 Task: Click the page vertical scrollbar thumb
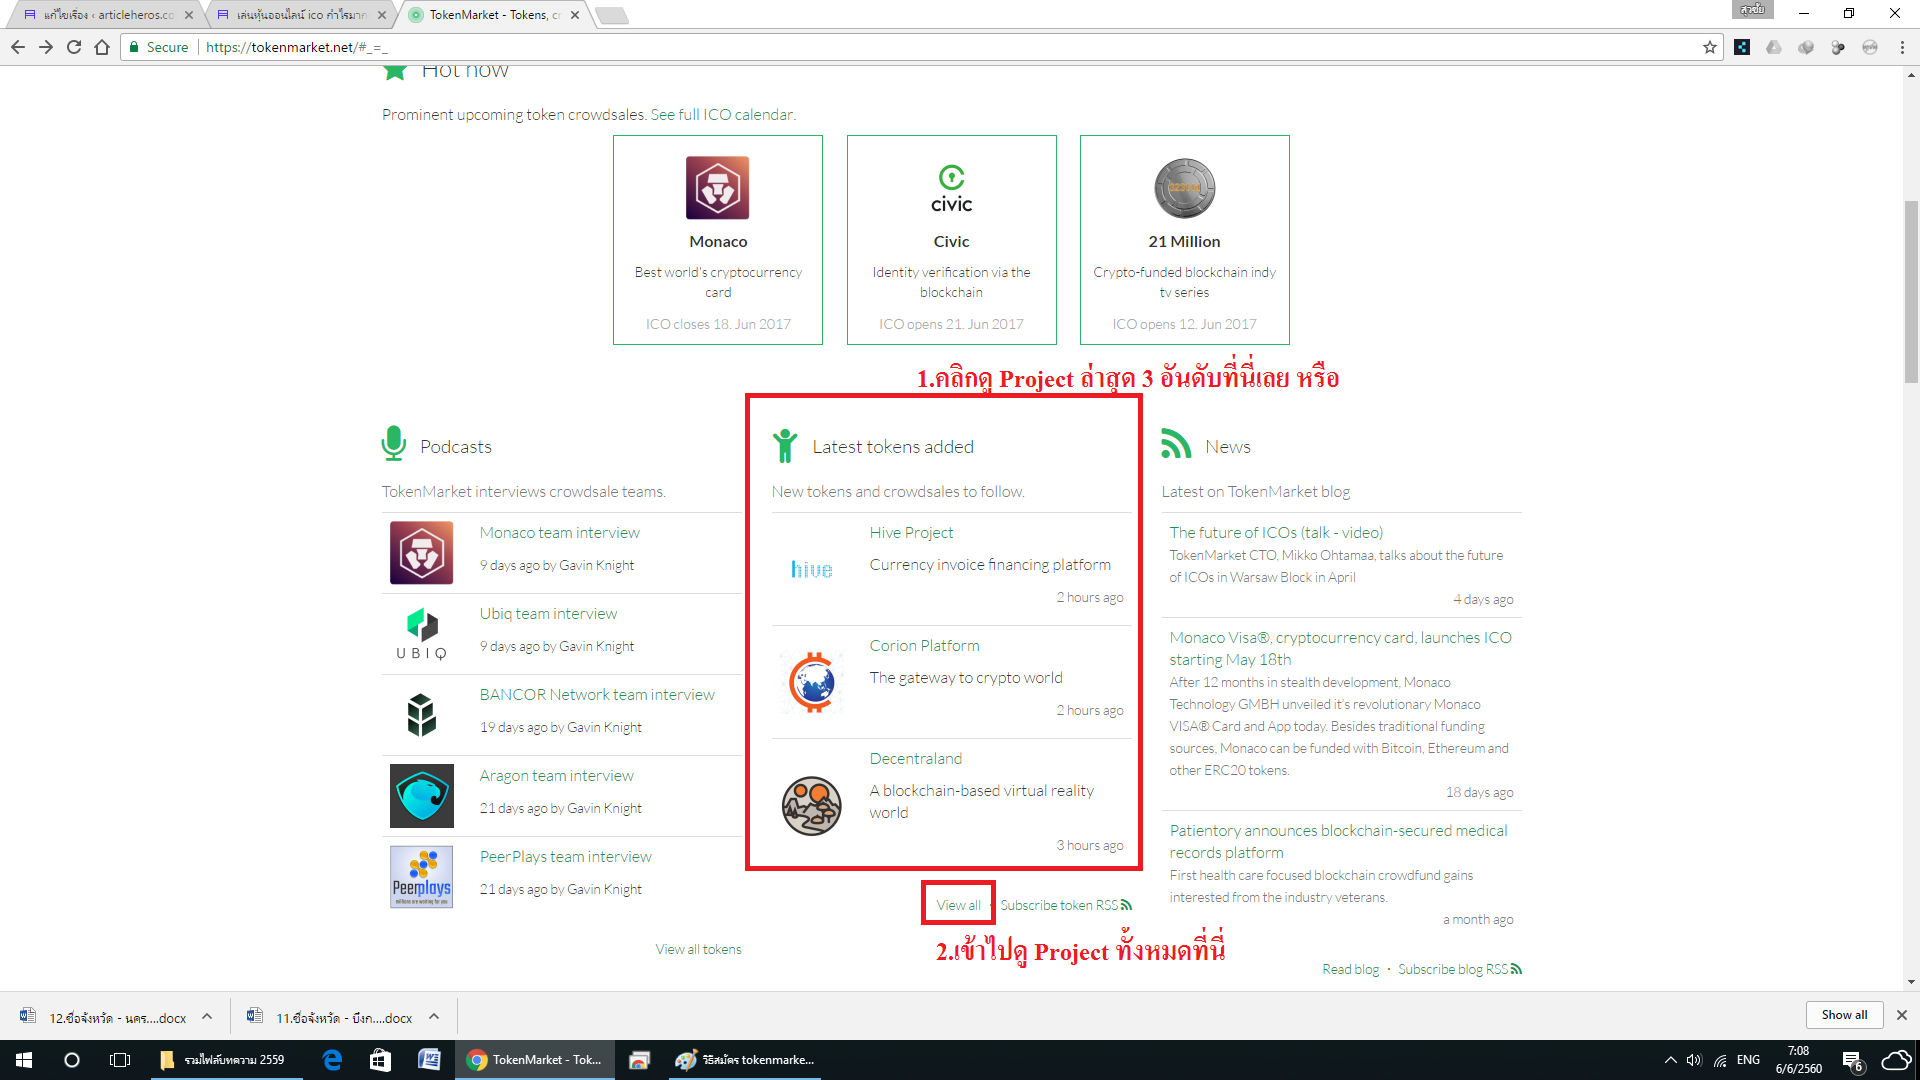(1911, 290)
